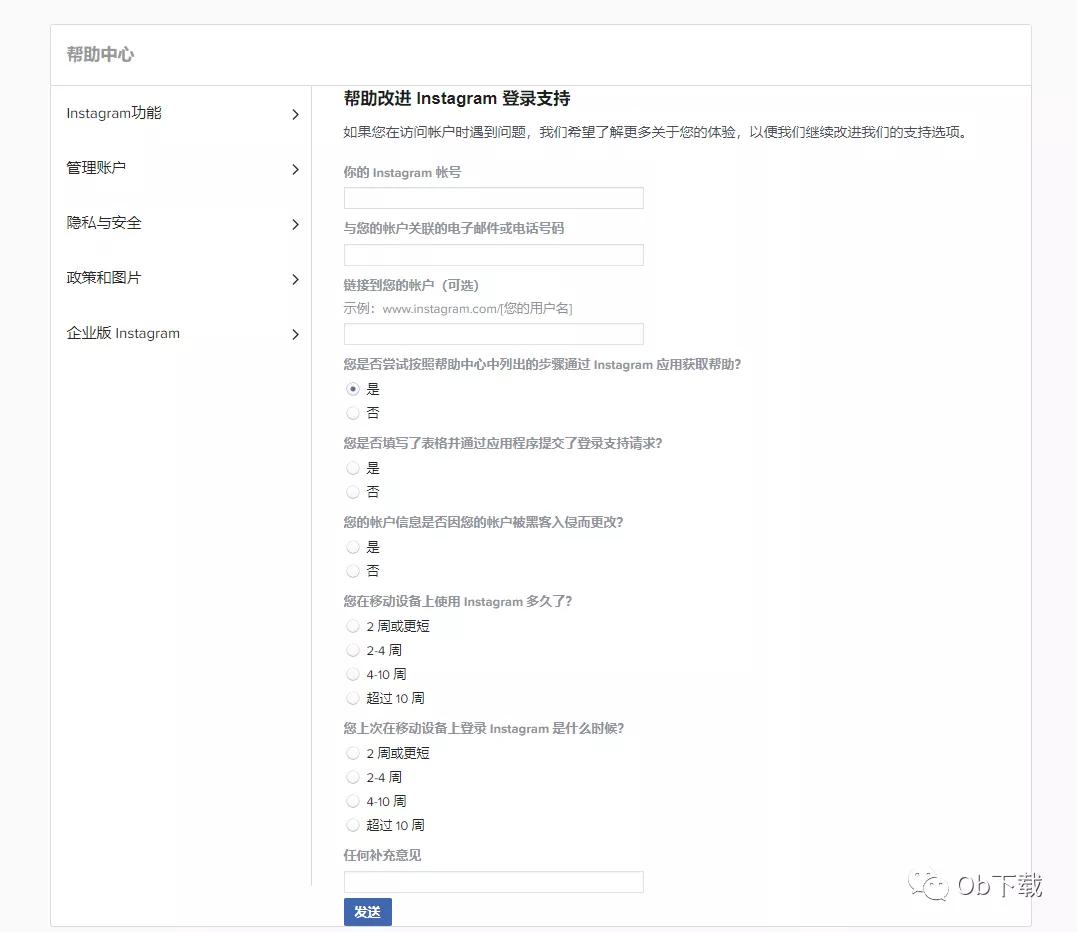Select 2 周或更短 for Instagram usage duration
This screenshot has width=1077, height=932.
click(352, 625)
